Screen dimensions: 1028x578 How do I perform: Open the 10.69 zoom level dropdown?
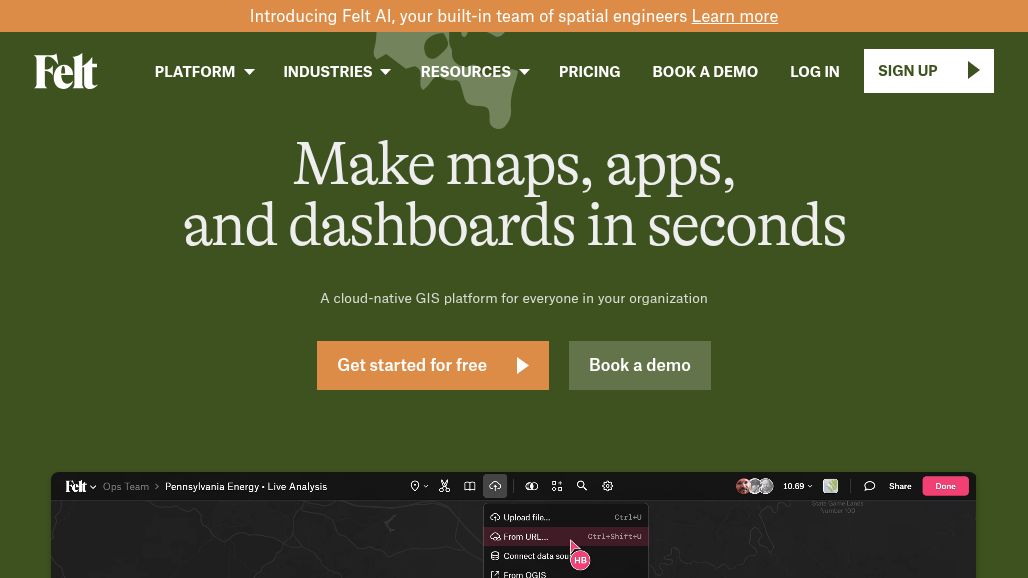point(796,486)
